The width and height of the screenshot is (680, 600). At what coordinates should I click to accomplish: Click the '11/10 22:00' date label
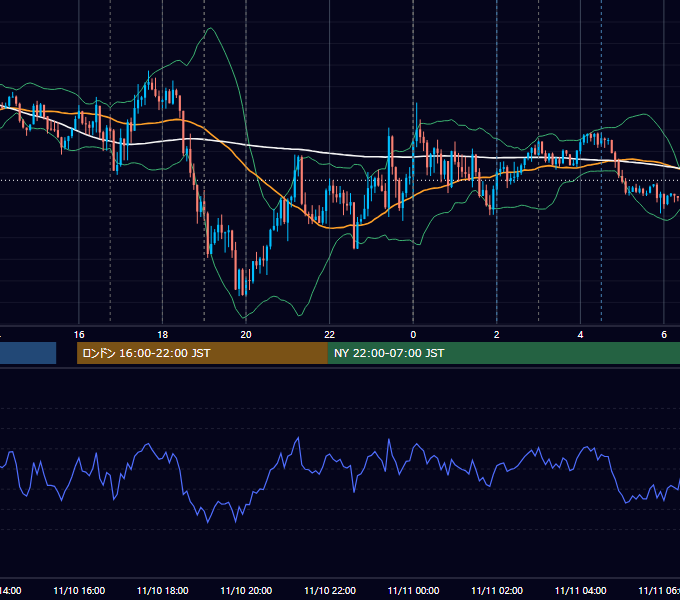pyautogui.click(x=330, y=590)
